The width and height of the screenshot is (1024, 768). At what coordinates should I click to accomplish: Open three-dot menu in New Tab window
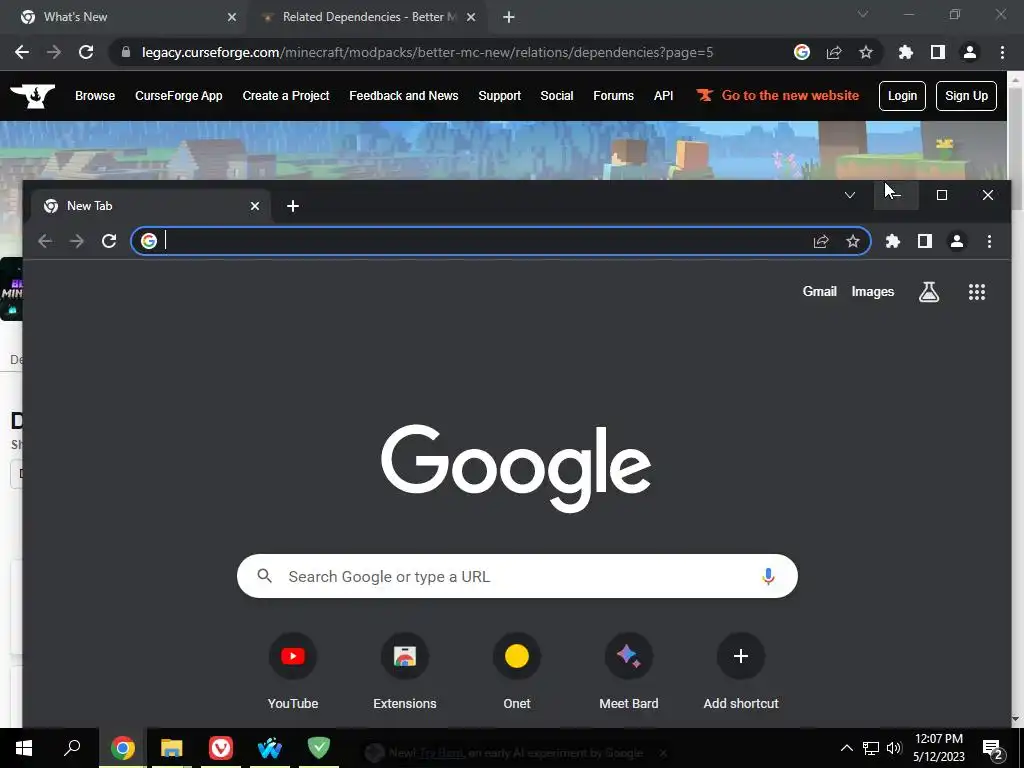point(989,241)
